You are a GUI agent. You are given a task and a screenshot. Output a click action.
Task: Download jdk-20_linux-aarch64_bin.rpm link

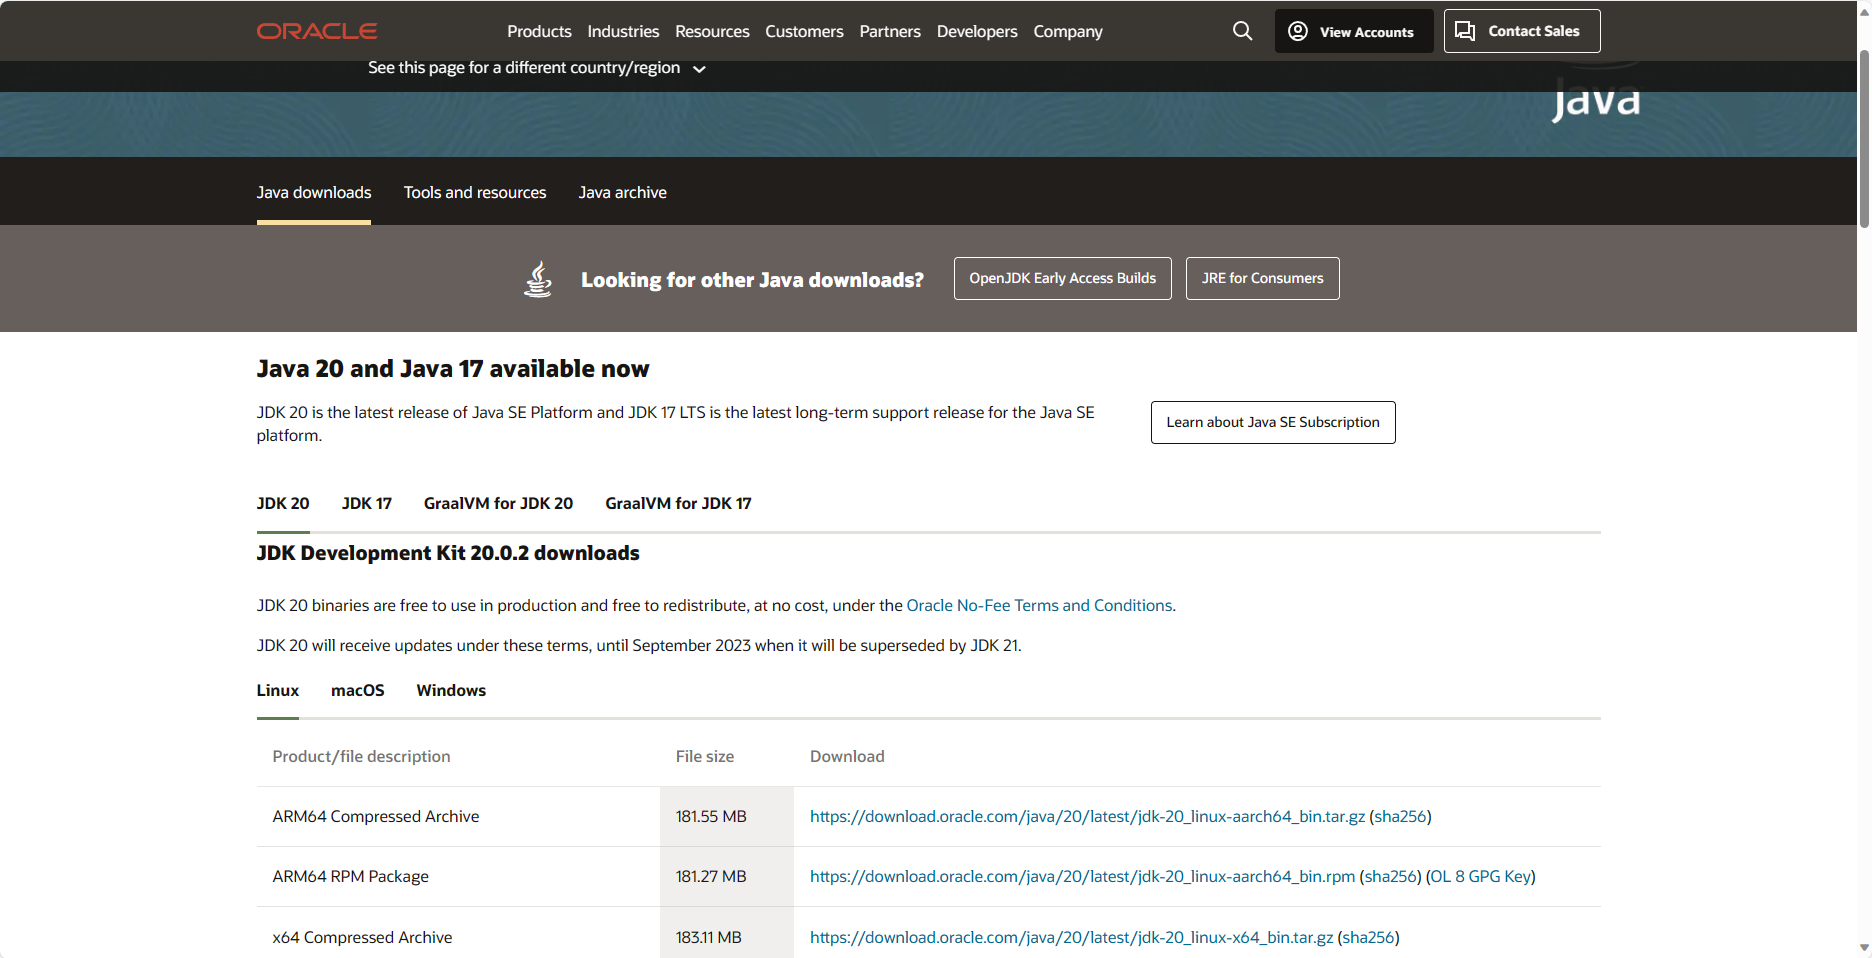[1082, 876]
